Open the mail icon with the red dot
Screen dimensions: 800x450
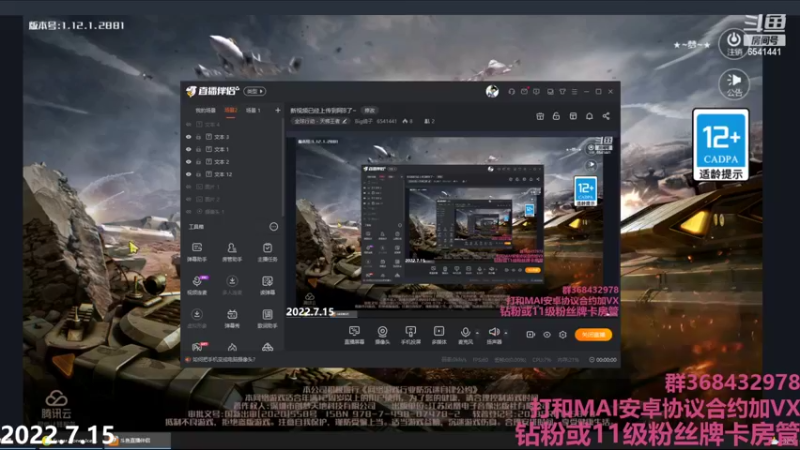tap(524, 92)
